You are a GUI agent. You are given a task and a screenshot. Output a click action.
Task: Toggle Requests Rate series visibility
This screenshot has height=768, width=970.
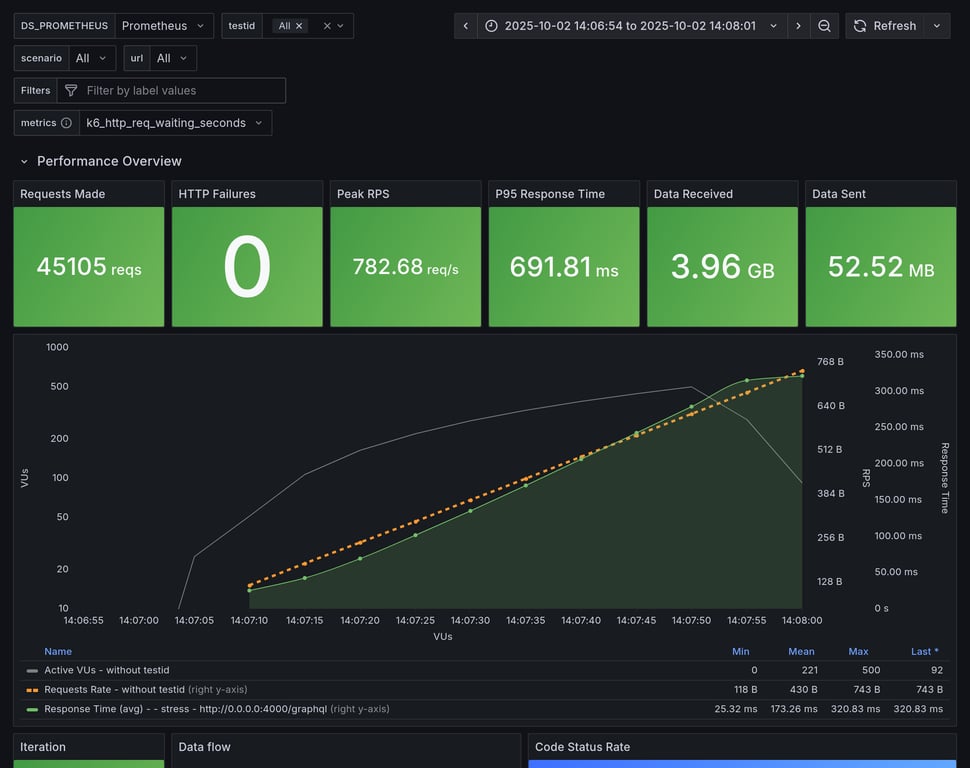coord(114,689)
